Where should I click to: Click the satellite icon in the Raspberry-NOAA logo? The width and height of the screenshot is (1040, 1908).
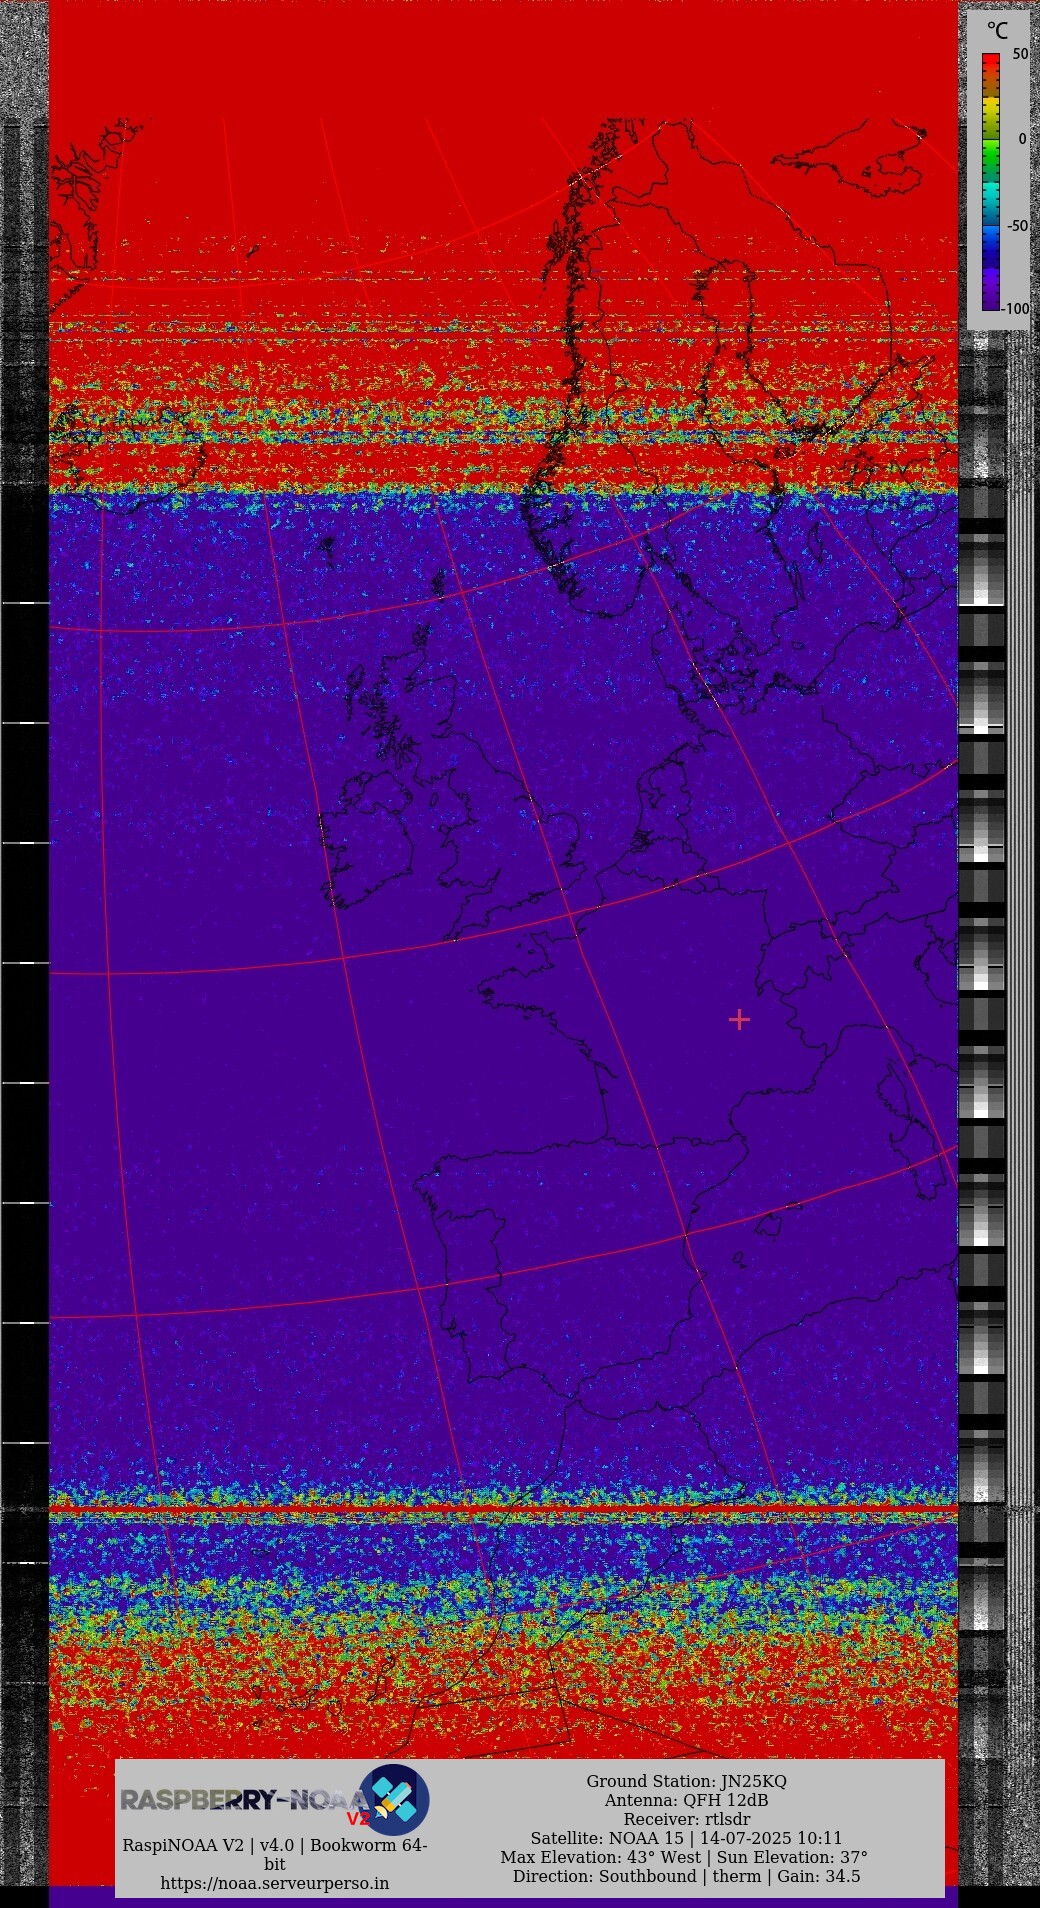click(x=395, y=1799)
